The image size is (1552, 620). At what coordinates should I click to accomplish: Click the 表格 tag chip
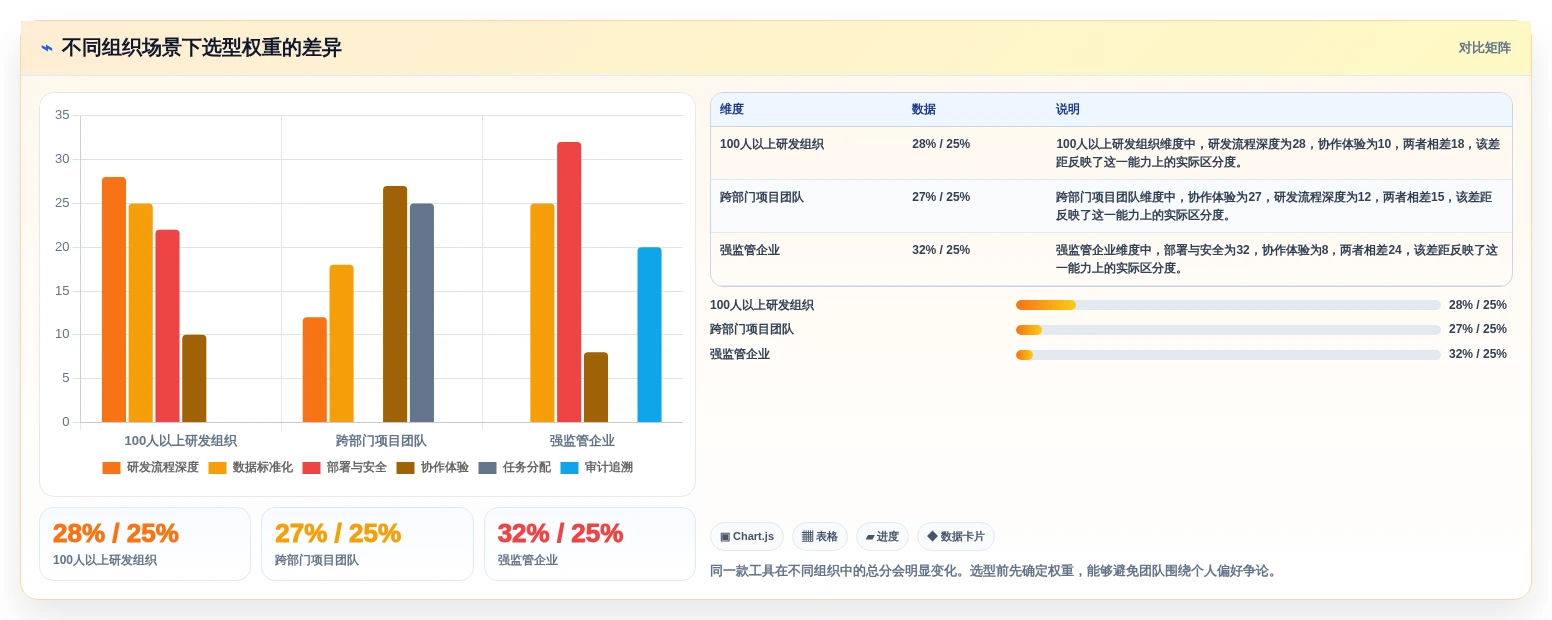click(820, 536)
